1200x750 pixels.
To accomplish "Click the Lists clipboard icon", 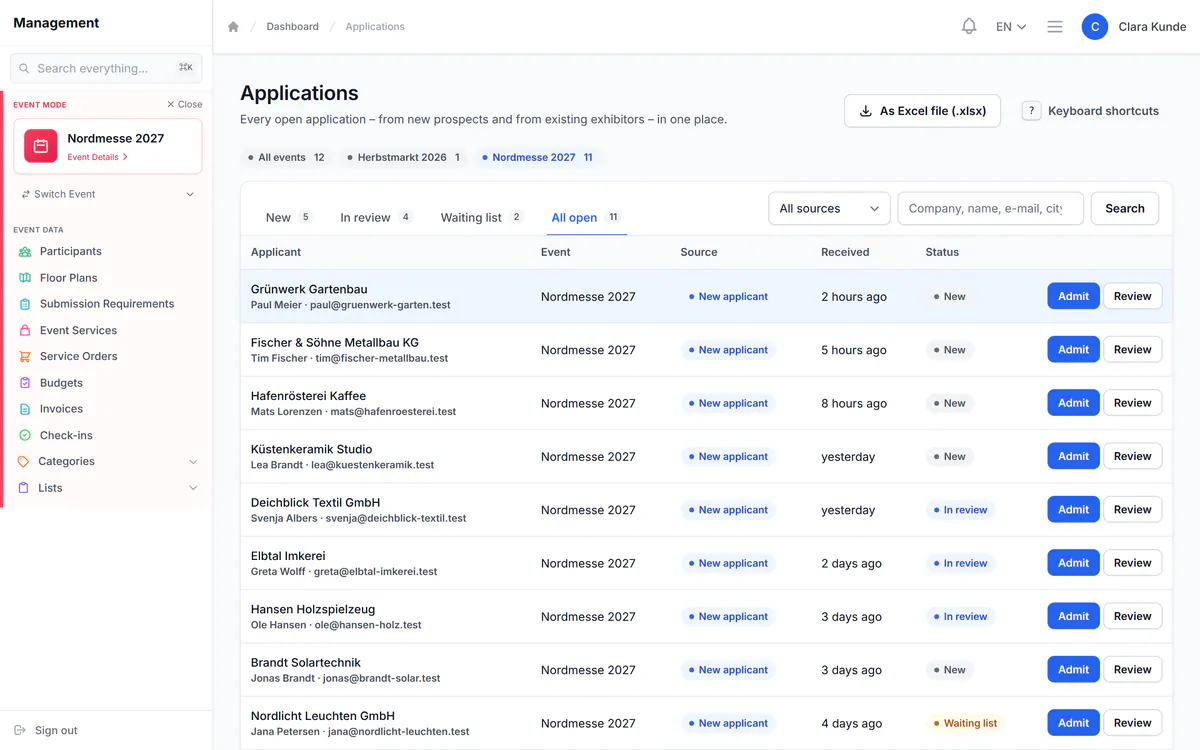I will (x=24, y=488).
